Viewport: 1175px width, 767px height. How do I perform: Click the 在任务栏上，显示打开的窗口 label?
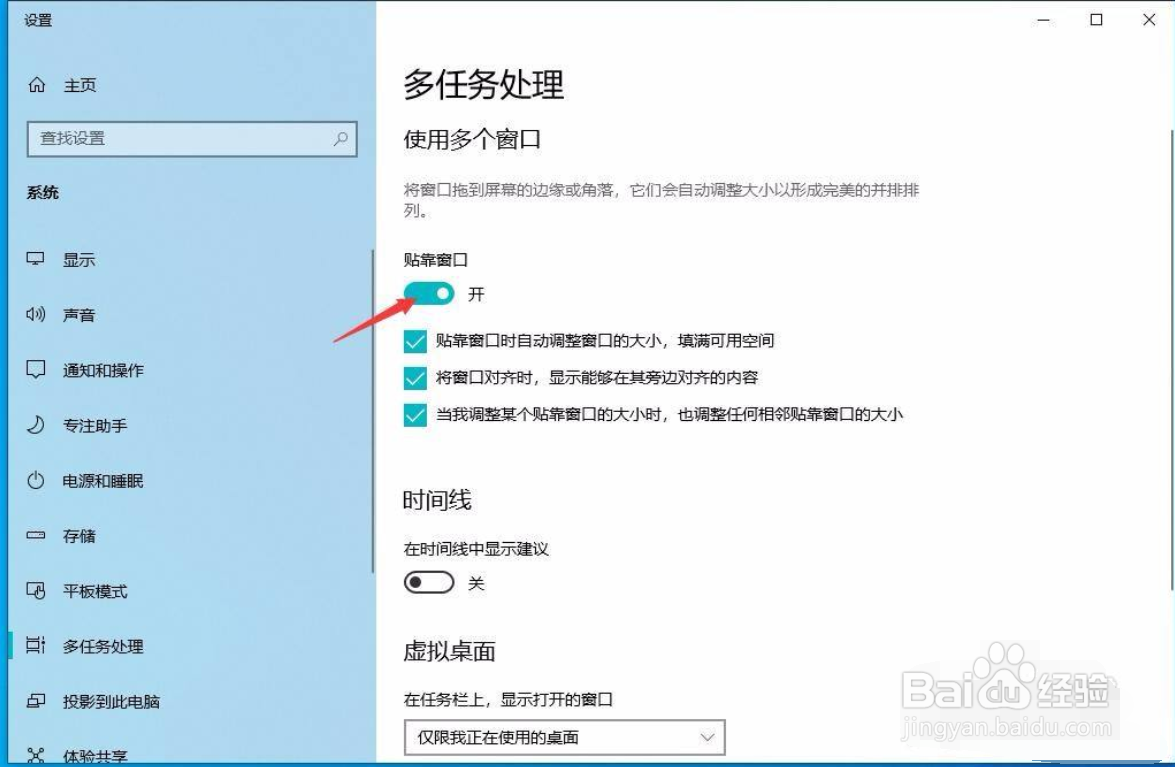(x=508, y=700)
